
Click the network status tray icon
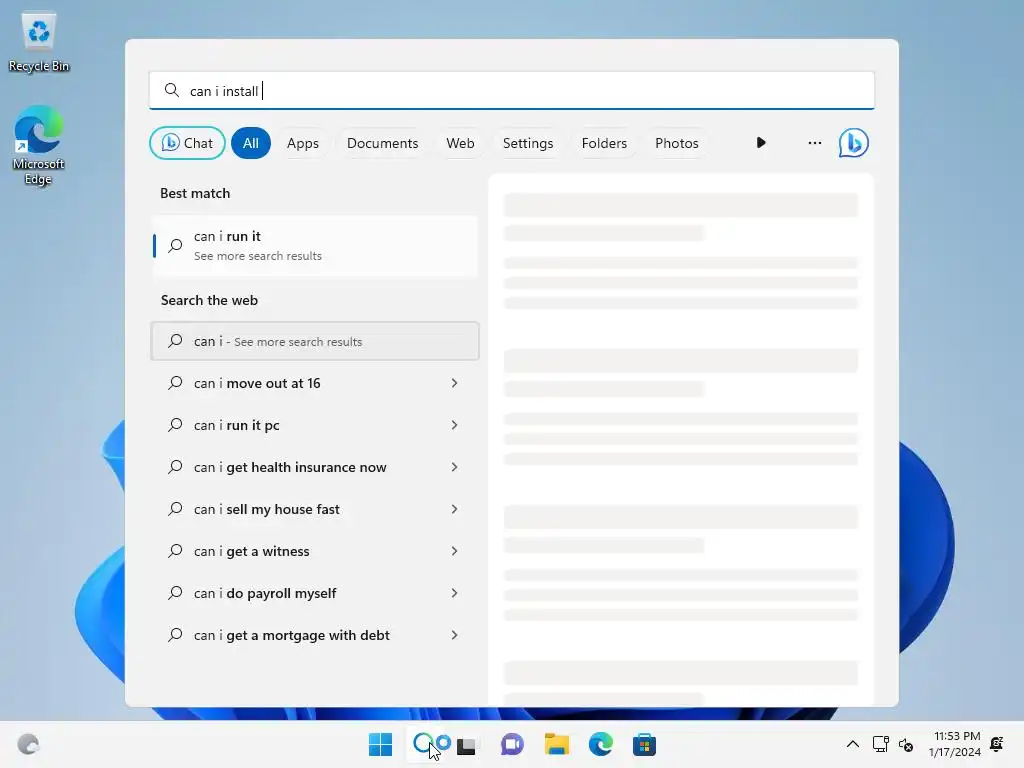click(880, 744)
